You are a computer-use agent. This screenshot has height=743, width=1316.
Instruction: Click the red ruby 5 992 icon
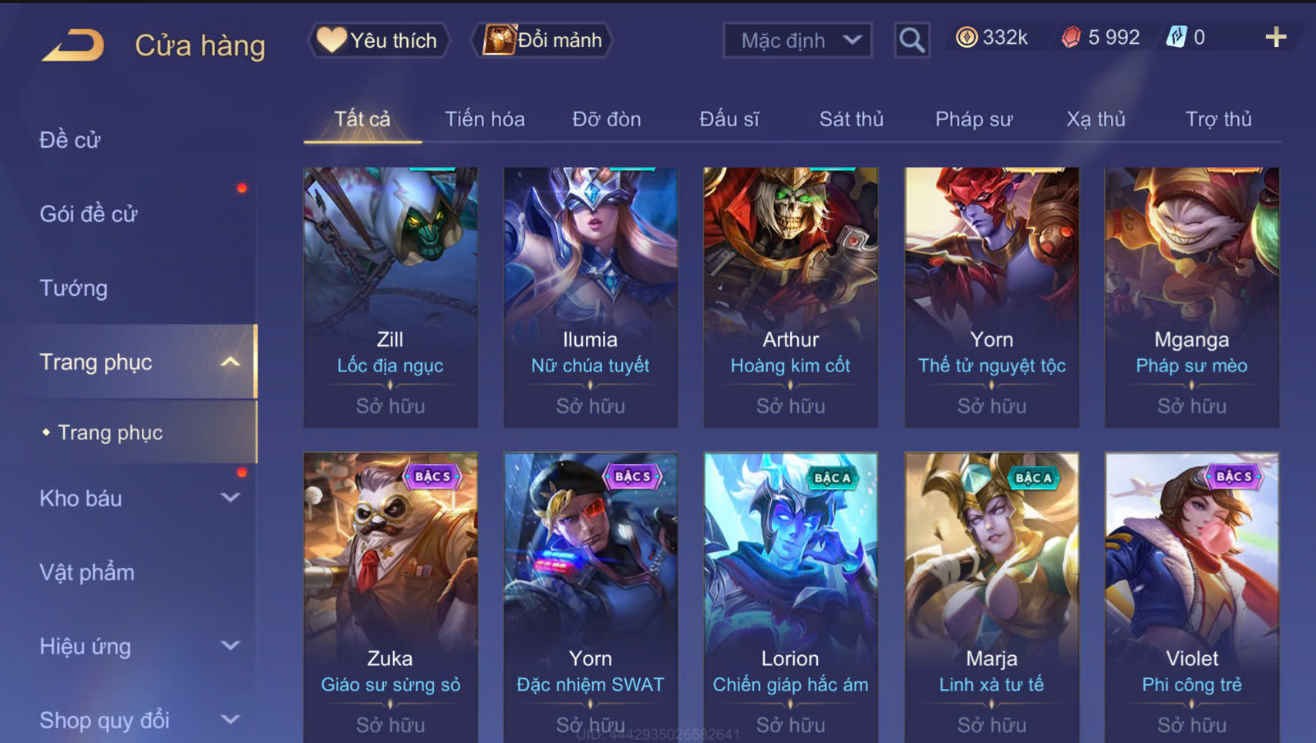point(1071,38)
